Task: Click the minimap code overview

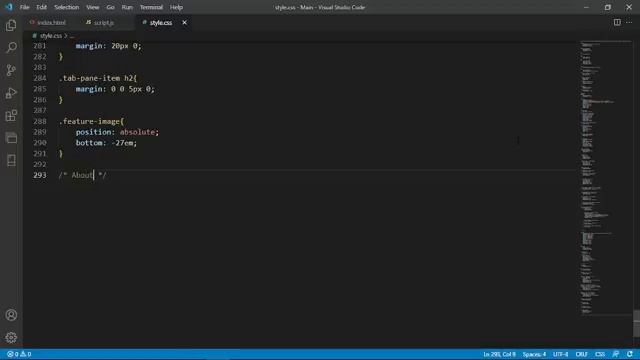Action: pos(606,178)
